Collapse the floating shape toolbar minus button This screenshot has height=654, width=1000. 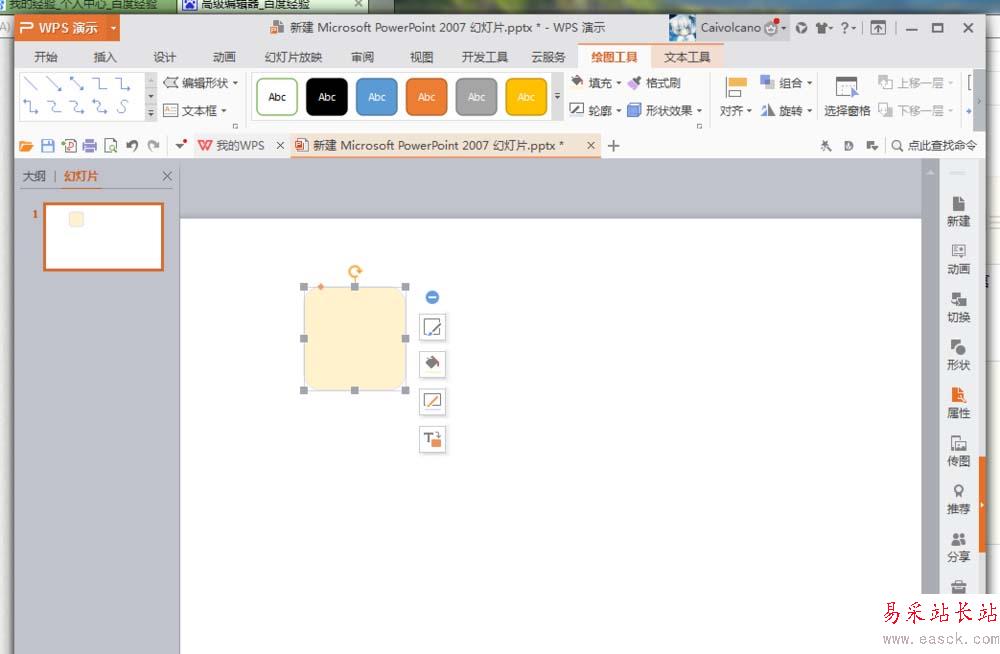point(432,297)
